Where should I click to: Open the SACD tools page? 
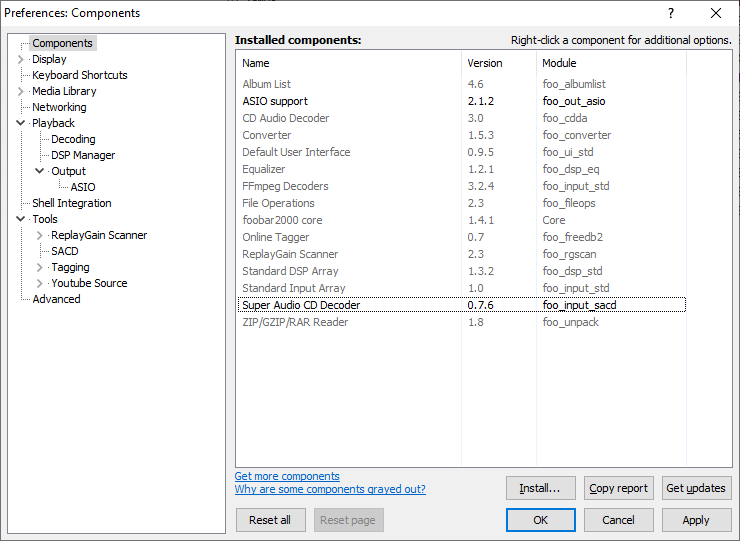click(x=65, y=251)
